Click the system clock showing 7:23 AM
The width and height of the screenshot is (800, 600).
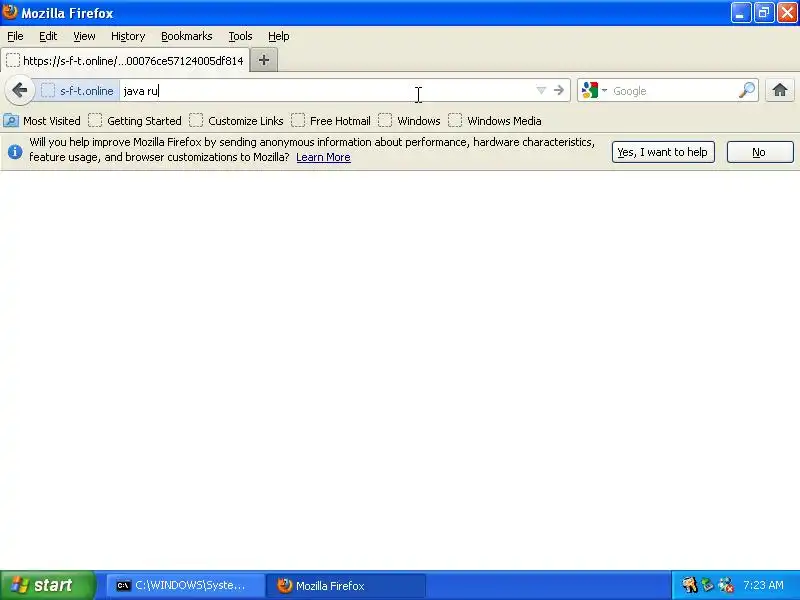tap(763, 585)
